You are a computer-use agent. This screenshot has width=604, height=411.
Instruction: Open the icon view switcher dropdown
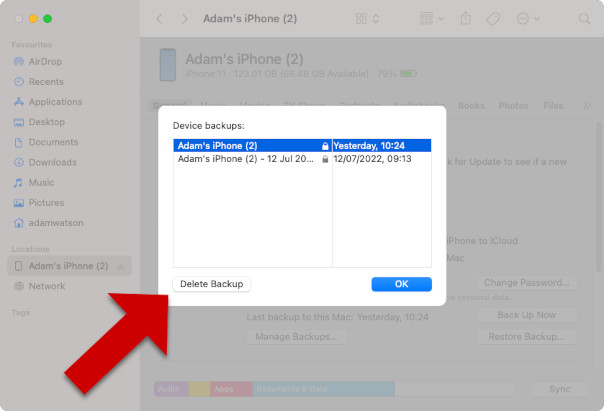pyautogui.click(x=367, y=18)
